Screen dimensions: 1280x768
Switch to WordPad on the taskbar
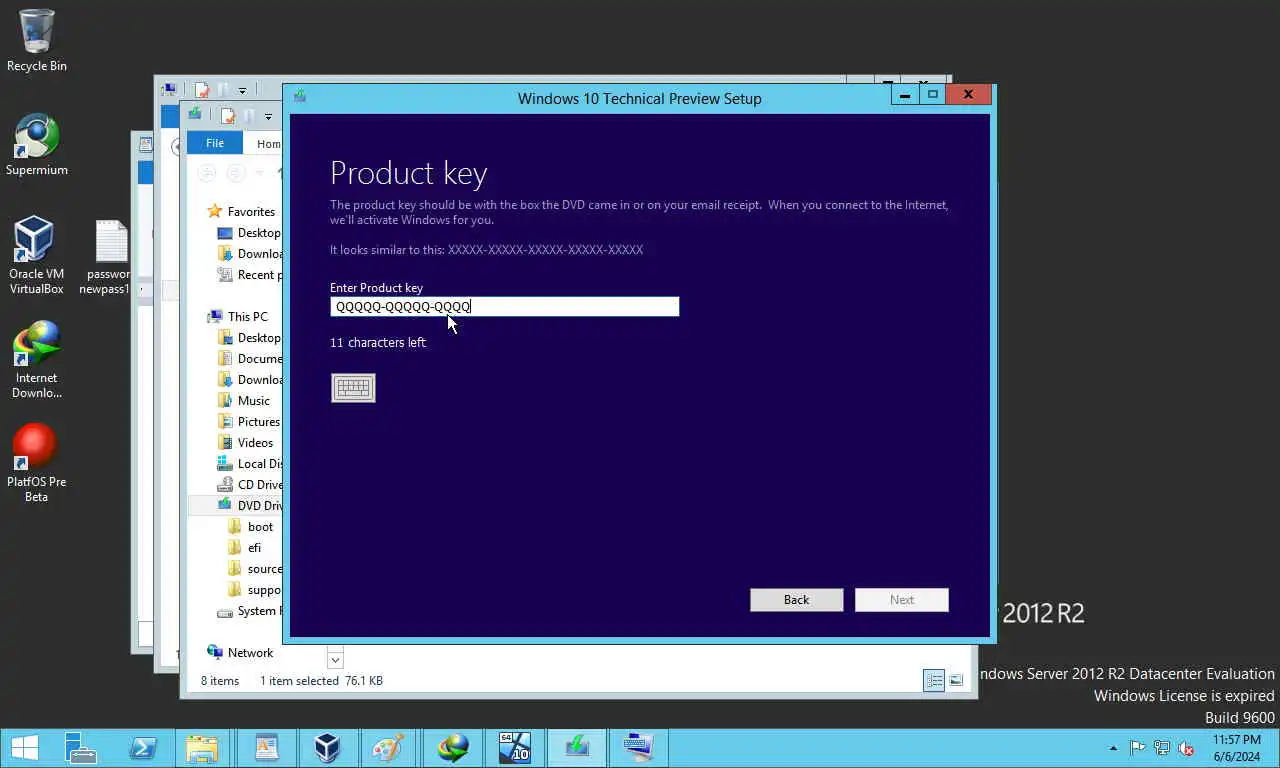point(266,748)
